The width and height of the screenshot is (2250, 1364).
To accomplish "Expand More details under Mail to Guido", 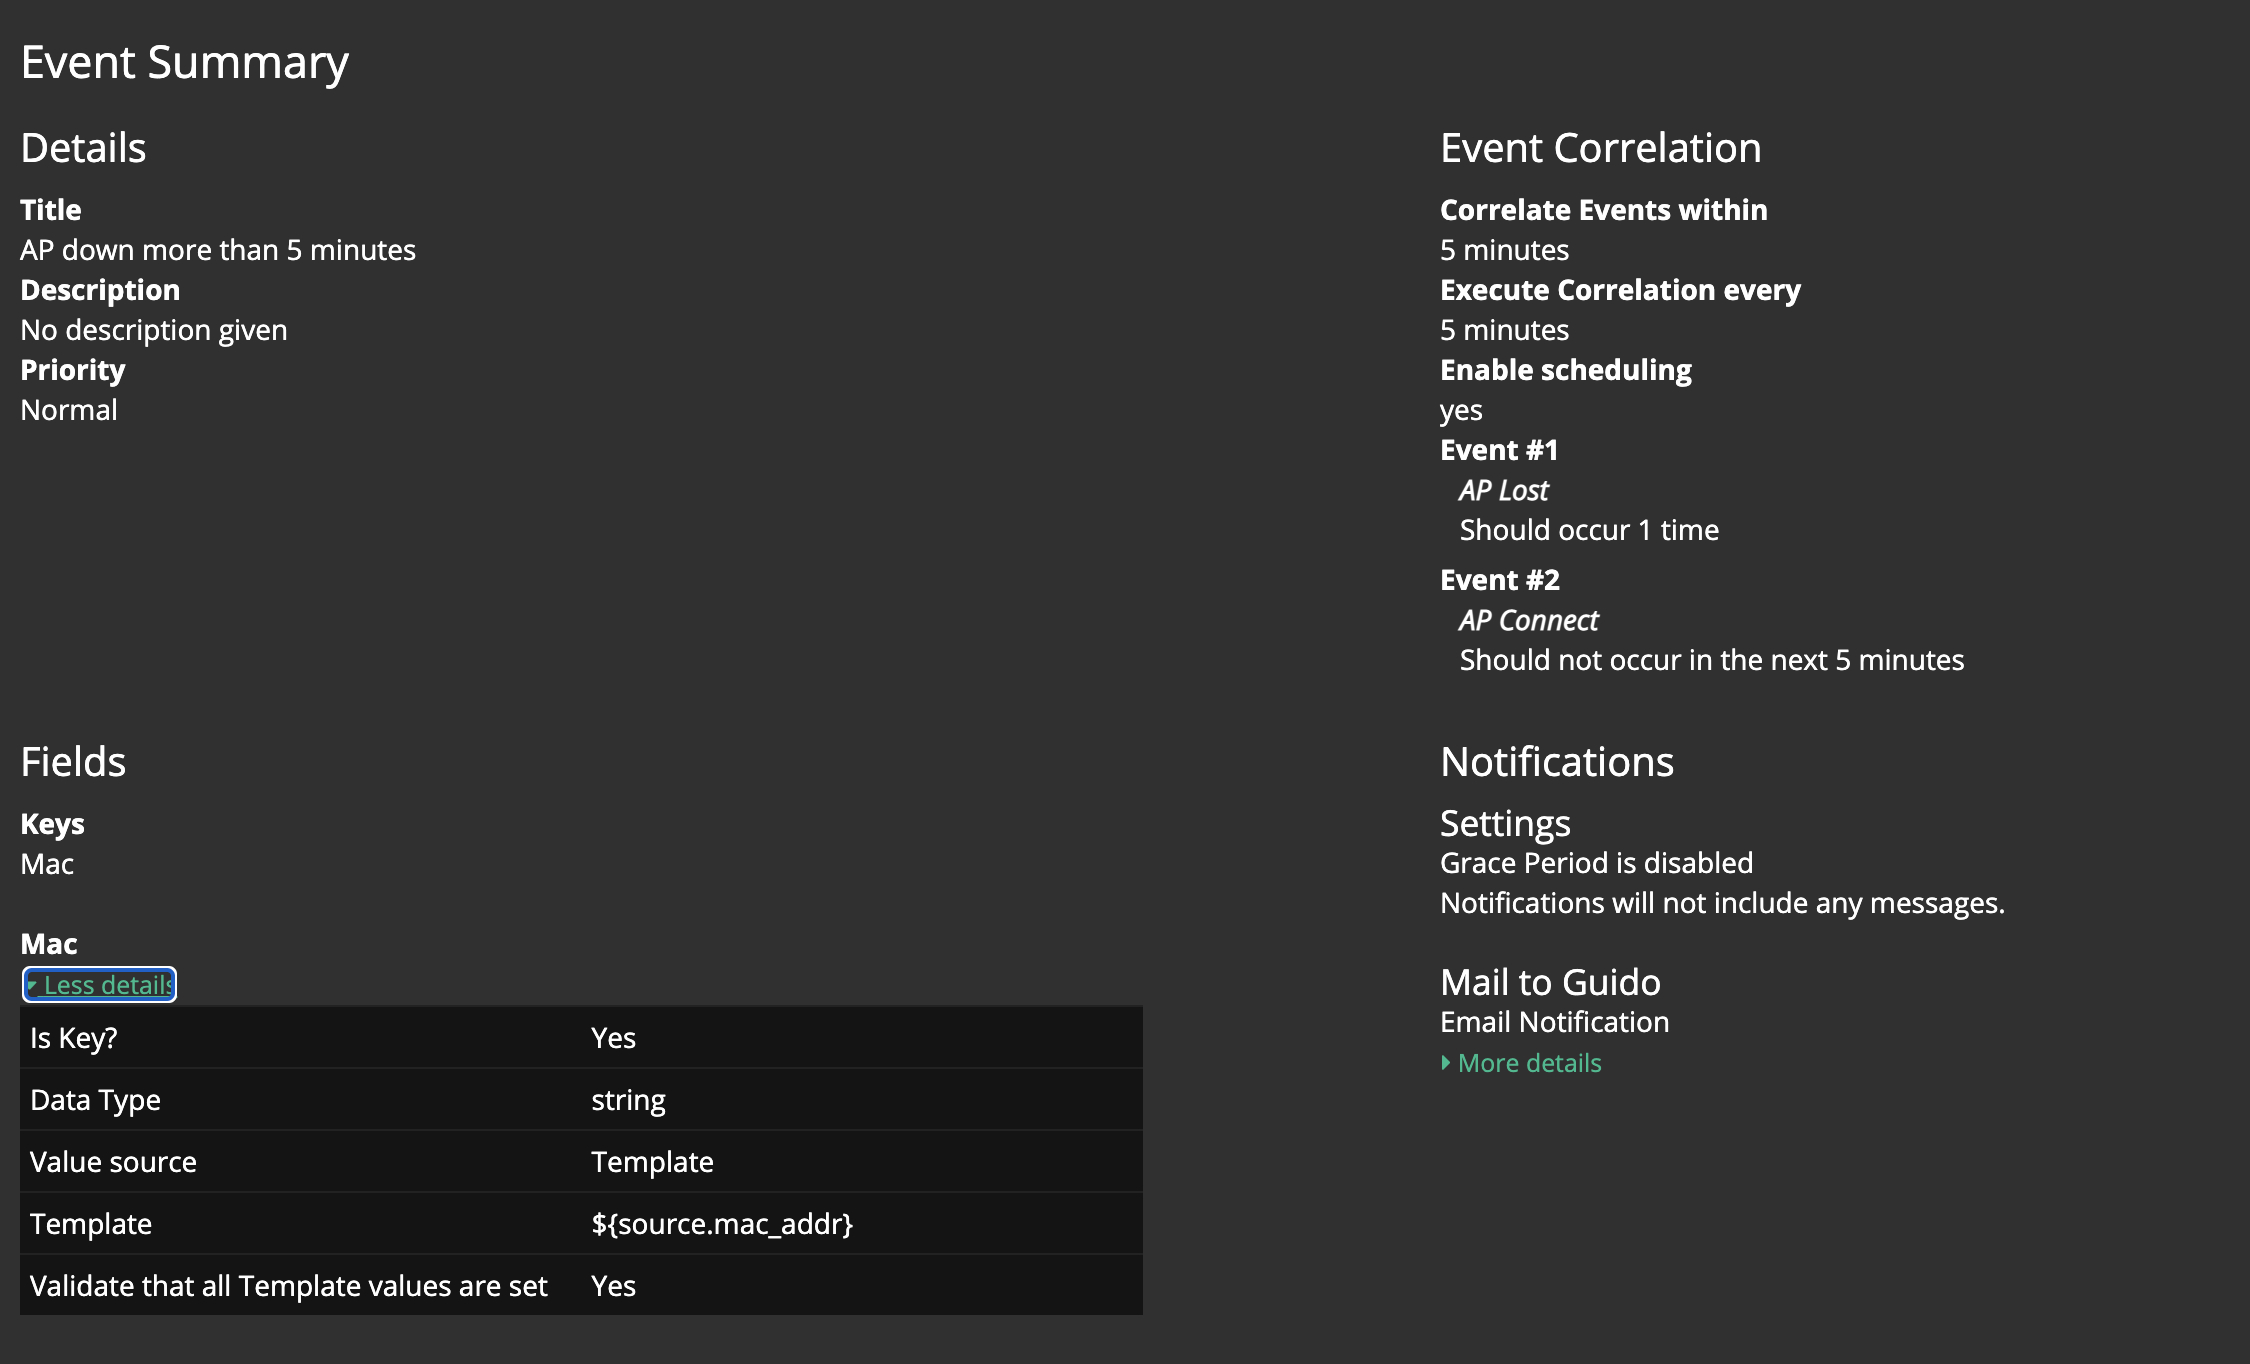I will pyautogui.click(x=1528, y=1063).
